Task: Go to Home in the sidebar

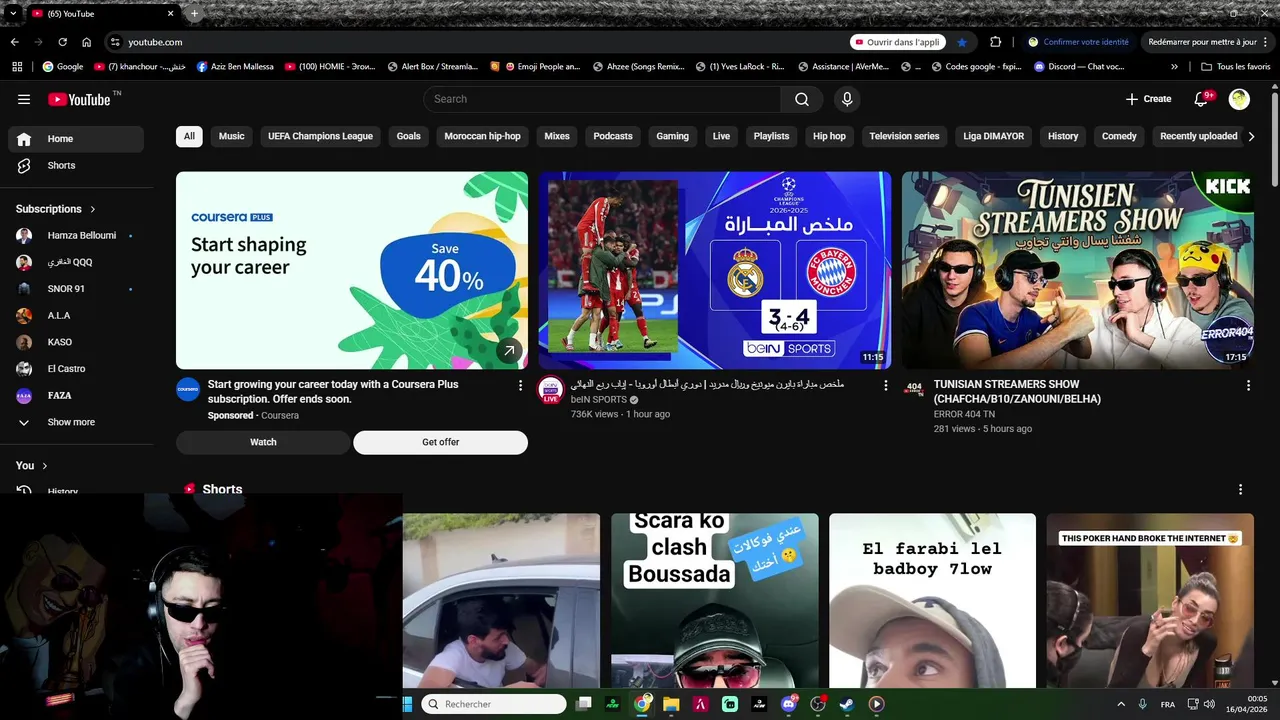Action: (x=76, y=139)
